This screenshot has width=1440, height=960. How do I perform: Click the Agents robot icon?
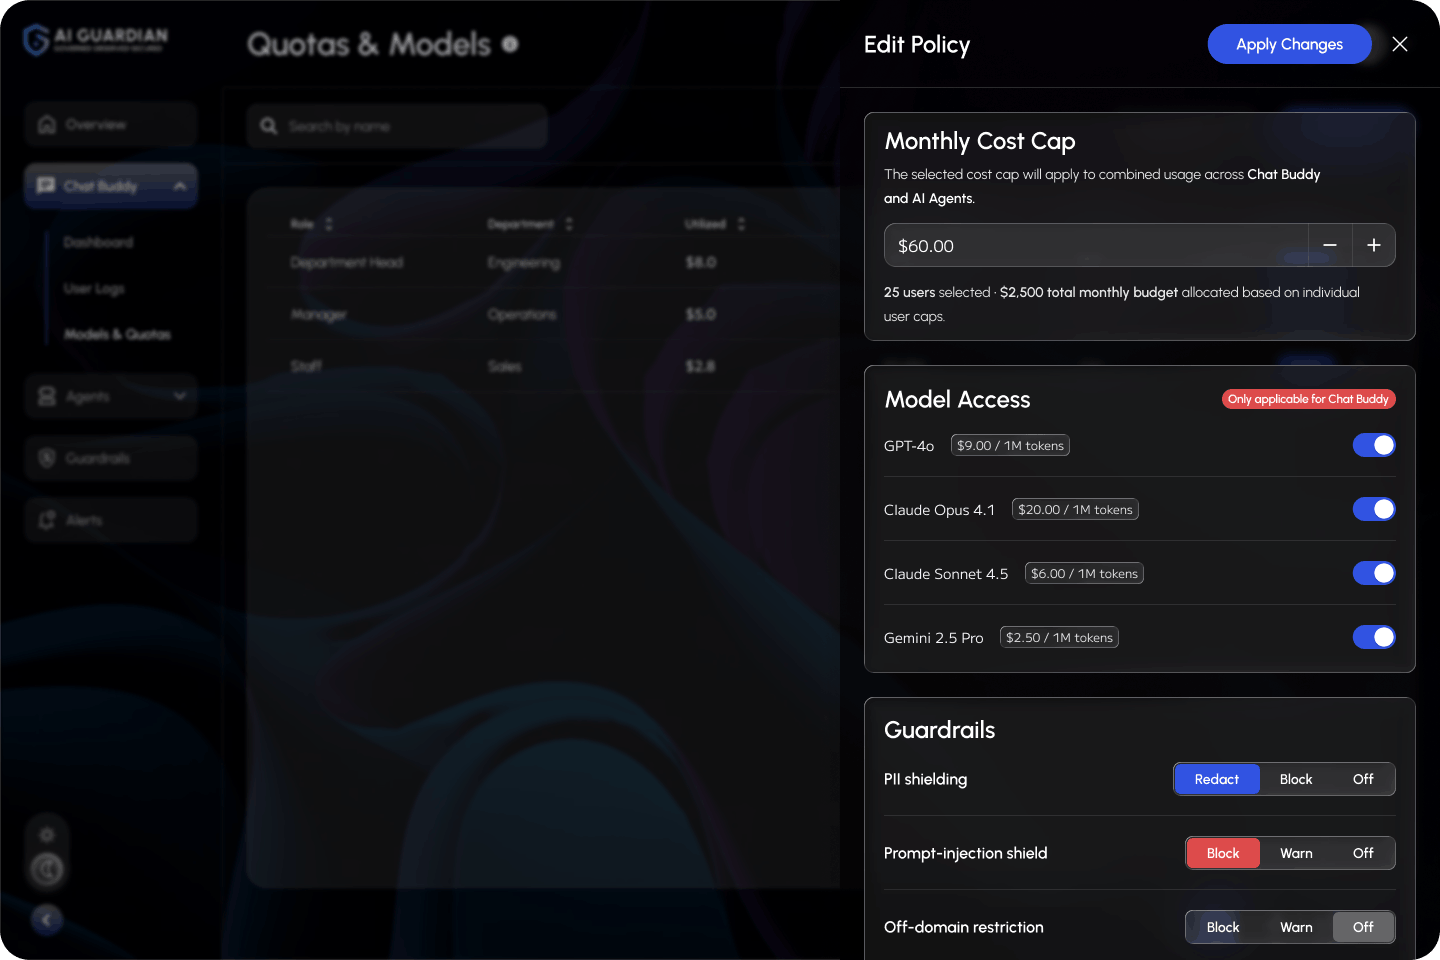47,397
